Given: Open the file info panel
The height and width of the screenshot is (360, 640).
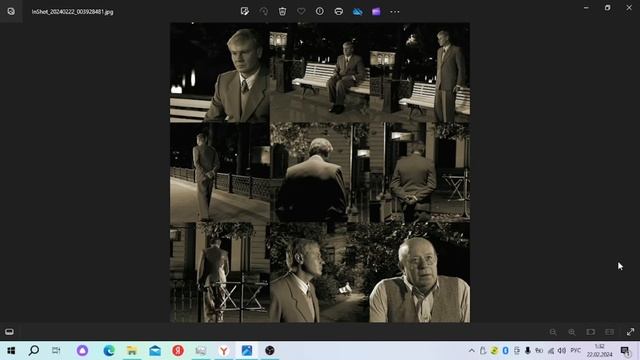Looking at the screenshot, I should 320,11.
